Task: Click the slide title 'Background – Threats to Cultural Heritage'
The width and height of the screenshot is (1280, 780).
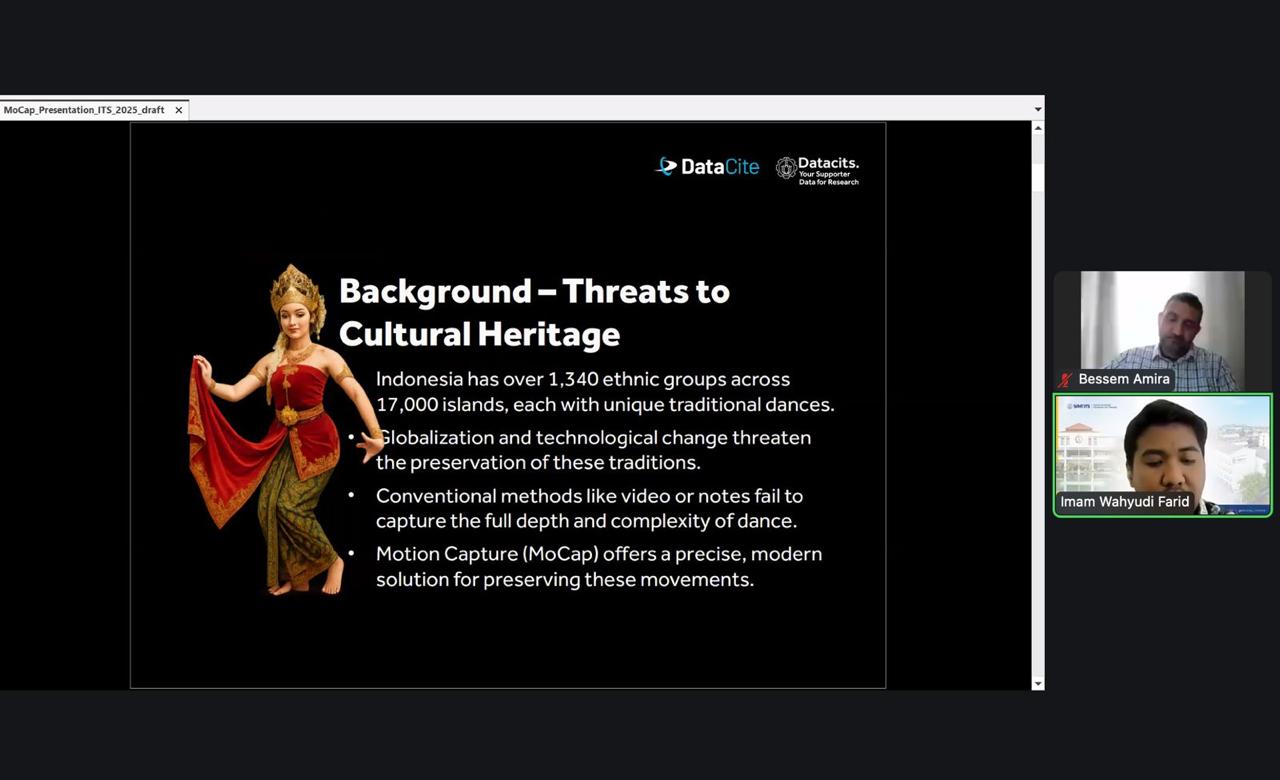Action: coord(534,312)
